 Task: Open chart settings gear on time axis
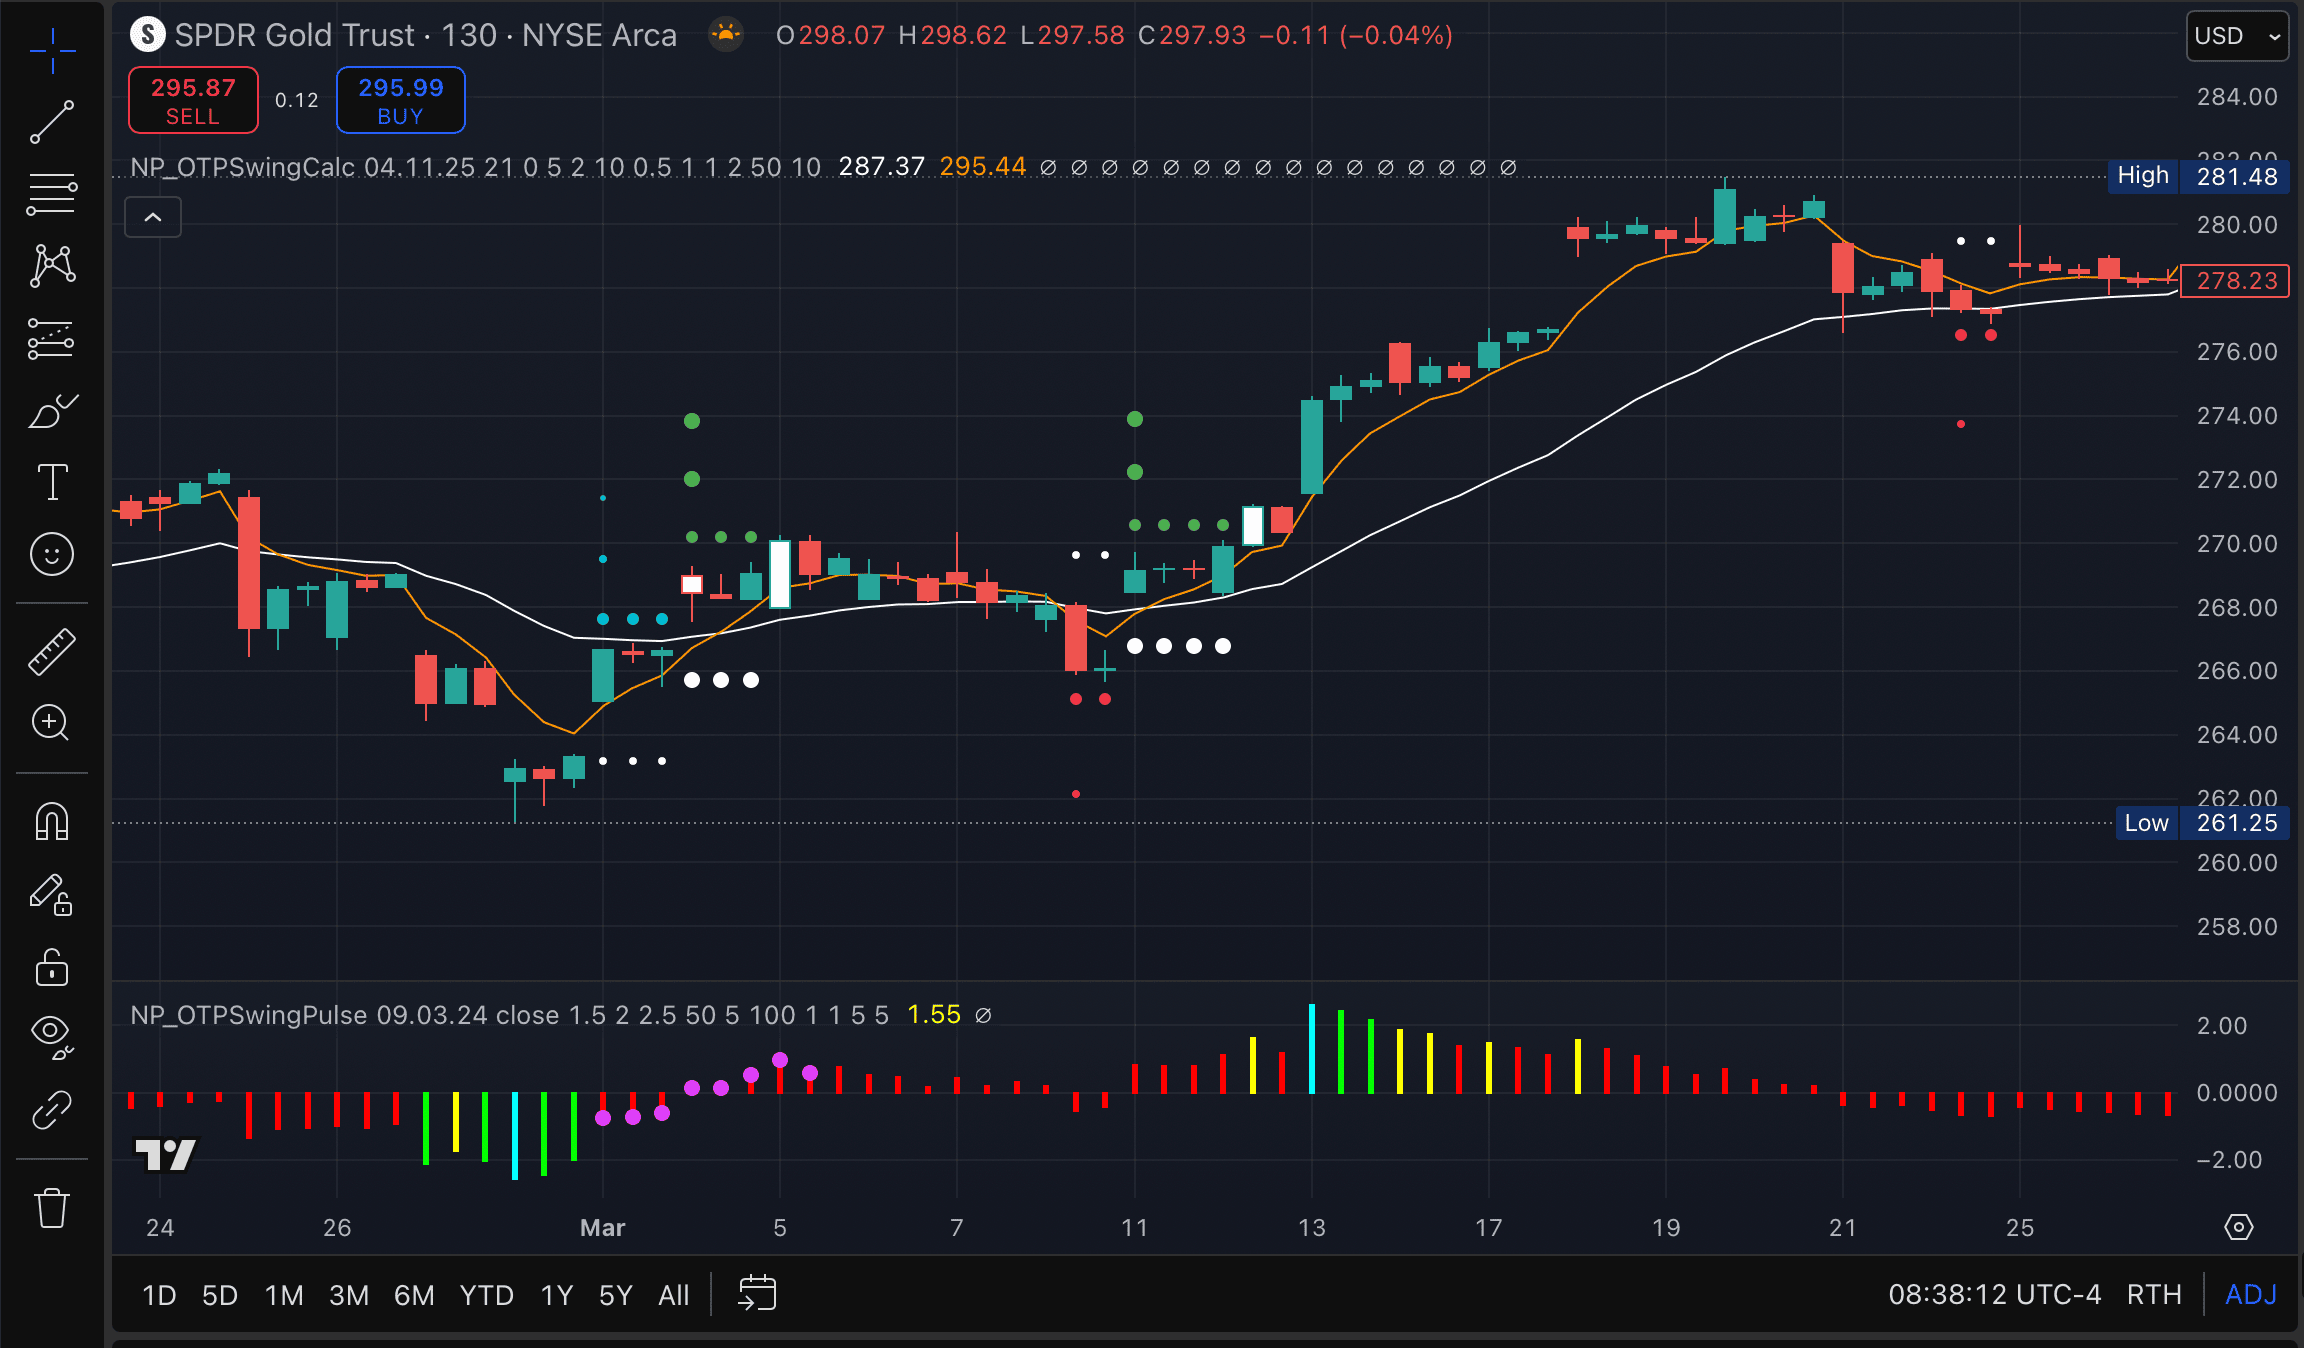[2239, 1227]
